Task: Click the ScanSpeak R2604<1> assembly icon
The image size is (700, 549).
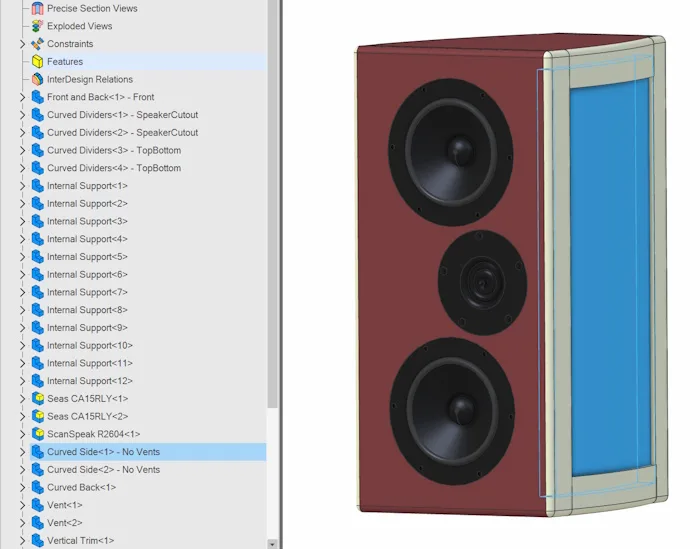Action: click(38, 434)
